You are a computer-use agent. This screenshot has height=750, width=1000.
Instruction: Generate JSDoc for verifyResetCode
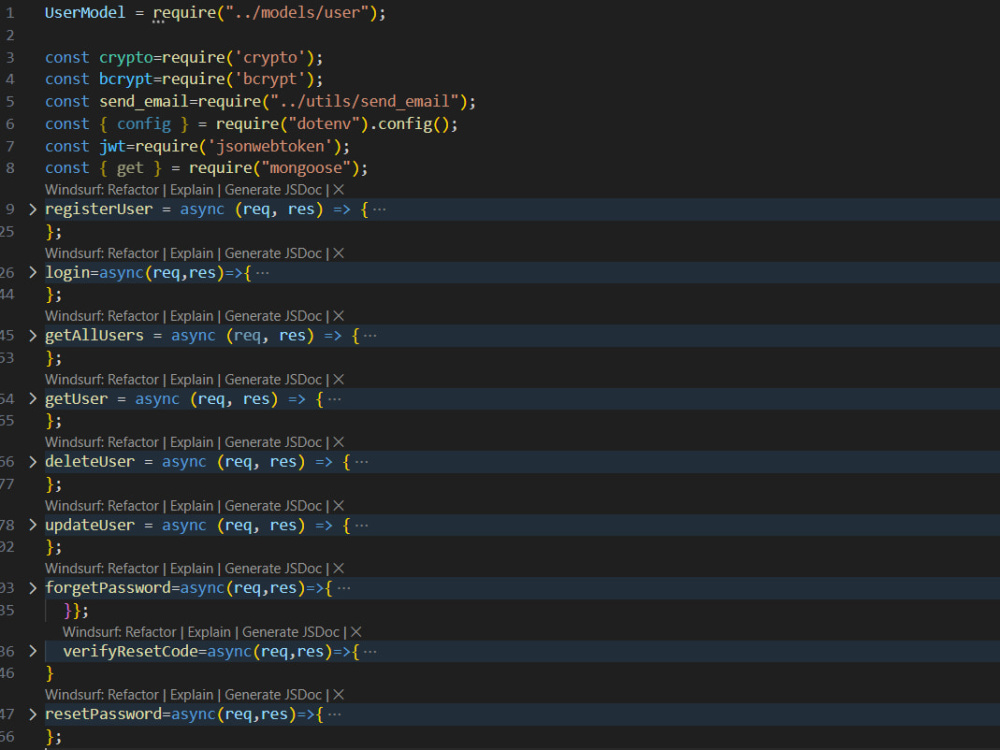(x=291, y=632)
